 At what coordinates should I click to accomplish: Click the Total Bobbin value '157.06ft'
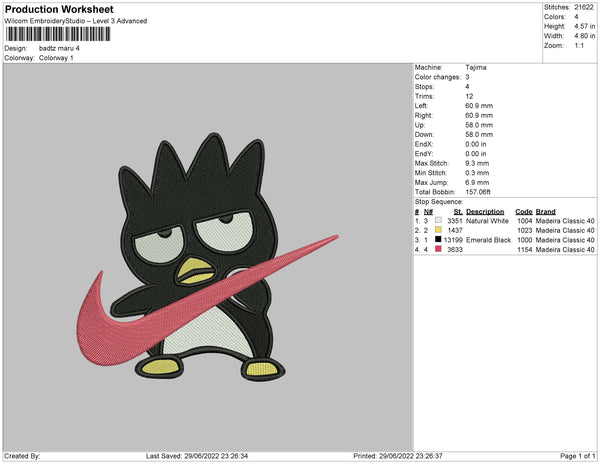pyautogui.click(x=478, y=192)
